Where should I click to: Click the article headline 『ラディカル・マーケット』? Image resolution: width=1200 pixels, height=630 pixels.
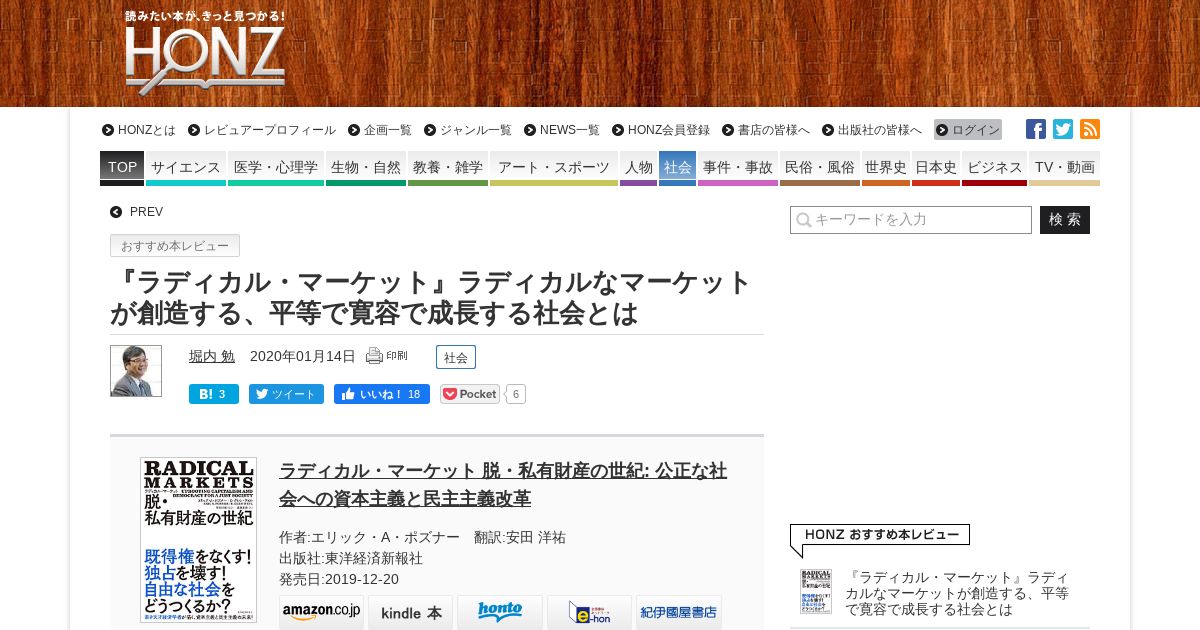(x=430, y=298)
